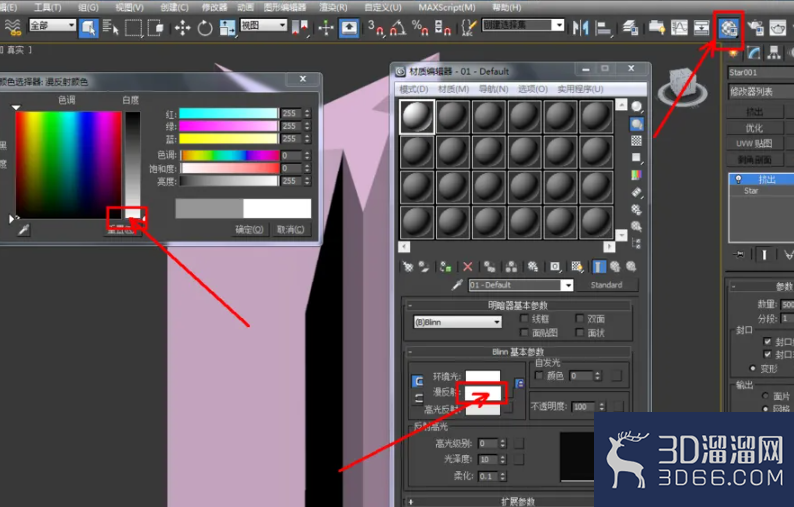Select the 面片 output radio button
The height and width of the screenshot is (507, 794).
(765, 396)
